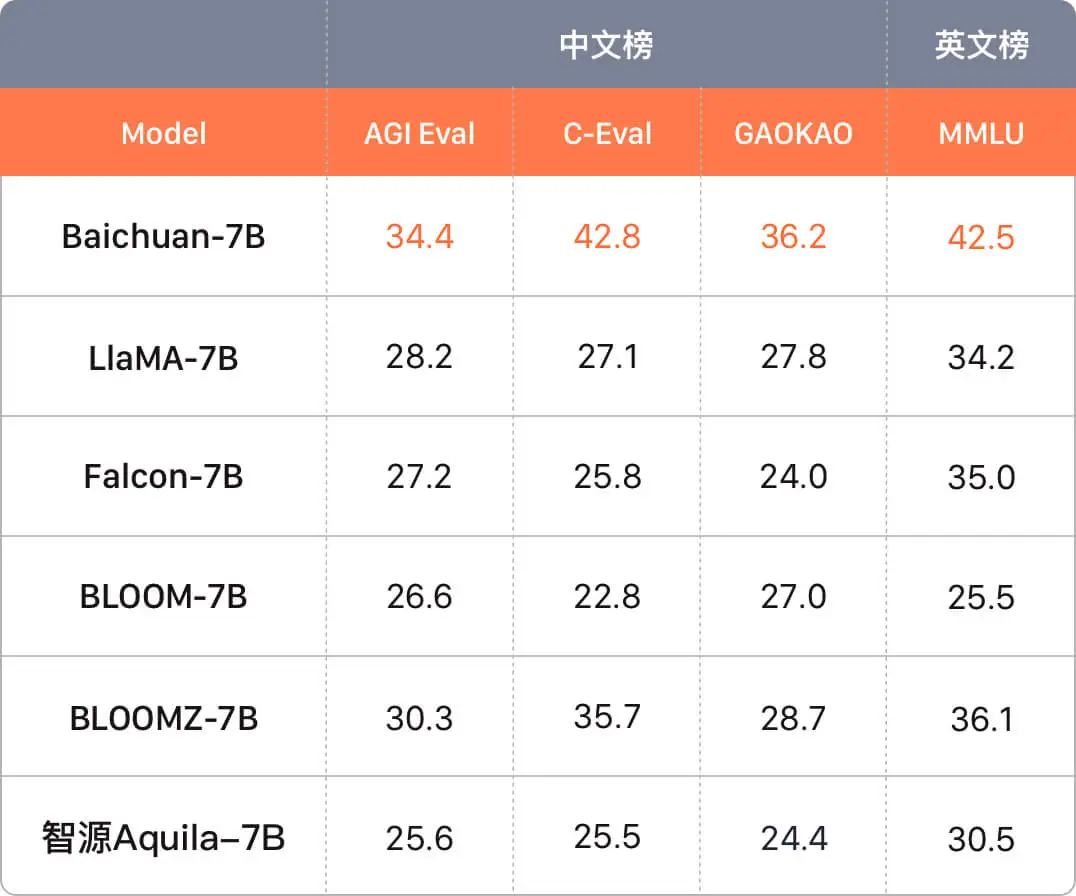Select the Baichuan-7B row label
The height and width of the screenshot is (896, 1076).
tap(163, 236)
